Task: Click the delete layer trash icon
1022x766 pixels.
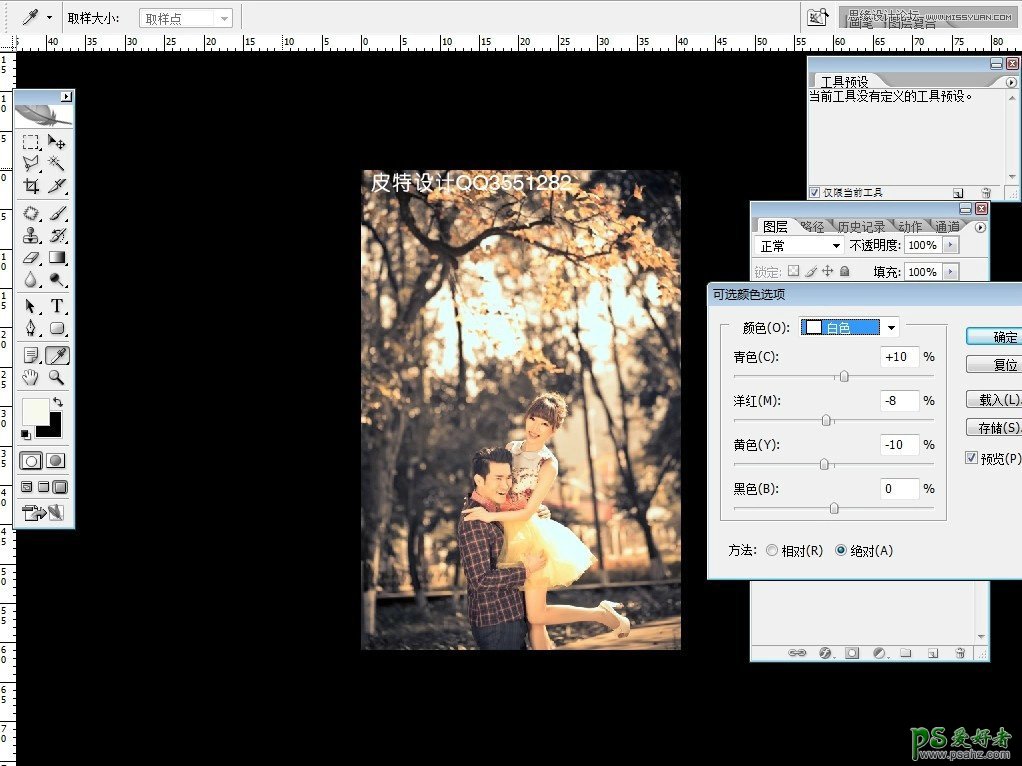Action: pyautogui.click(x=960, y=653)
